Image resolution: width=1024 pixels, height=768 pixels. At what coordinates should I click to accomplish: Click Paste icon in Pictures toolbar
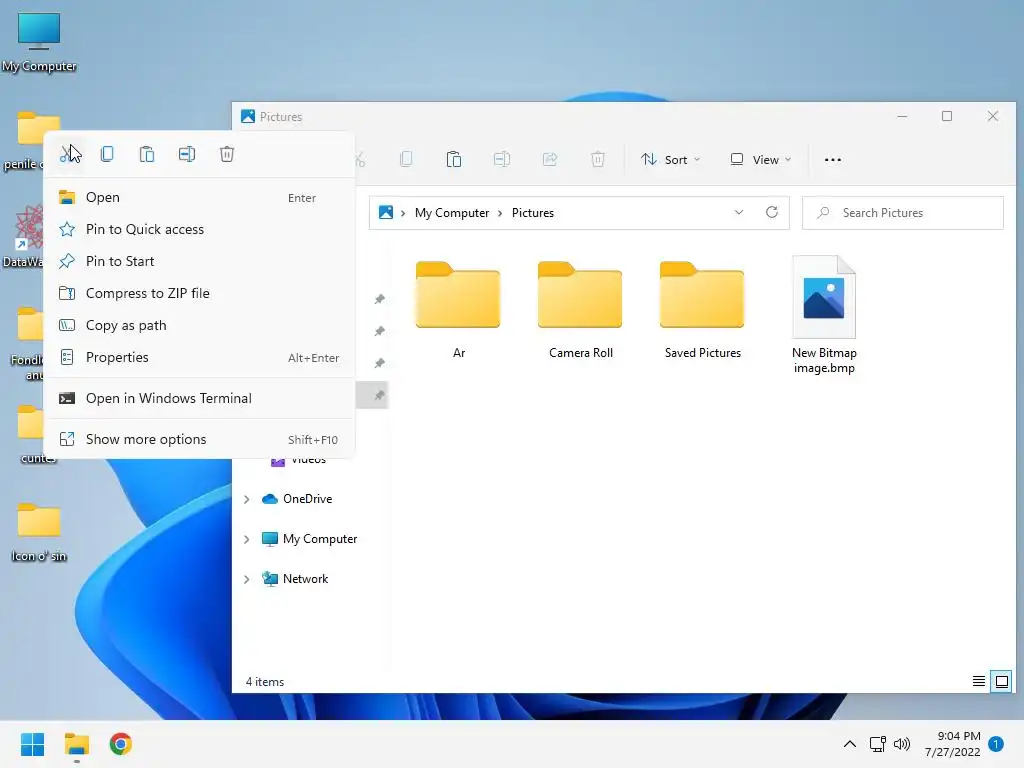point(454,159)
